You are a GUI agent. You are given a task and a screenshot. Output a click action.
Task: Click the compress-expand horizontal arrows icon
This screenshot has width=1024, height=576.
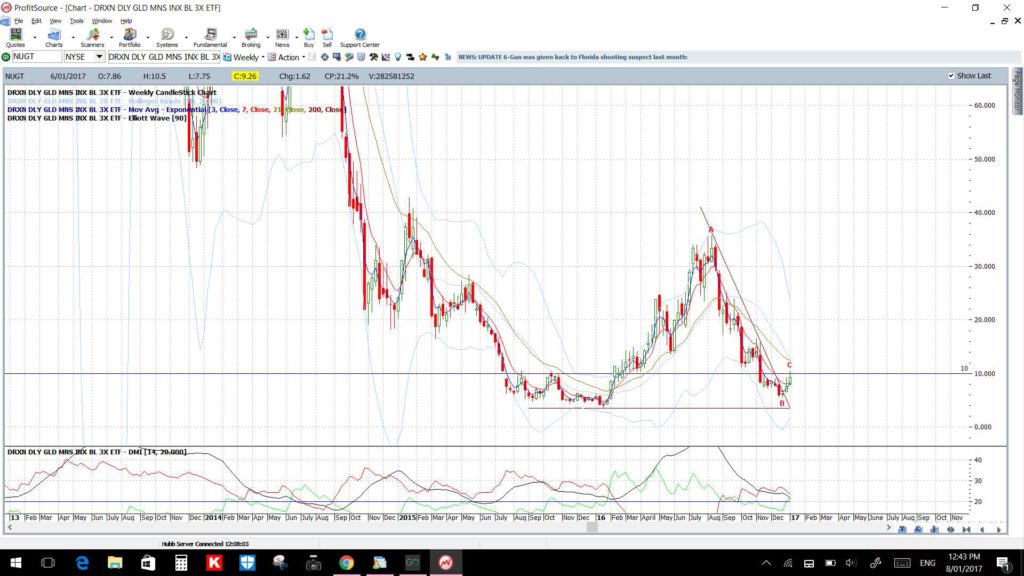coord(951,530)
